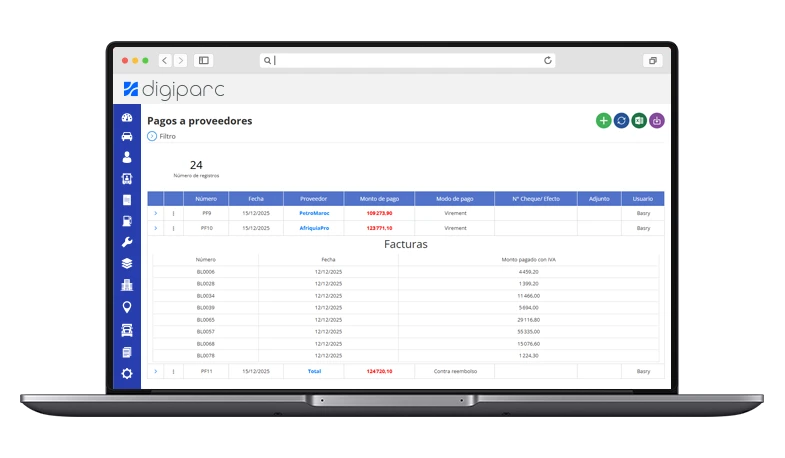Expand the PF11 payment row
Image resolution: width=785 pixels, height=458 pixels.
point(156,371)
